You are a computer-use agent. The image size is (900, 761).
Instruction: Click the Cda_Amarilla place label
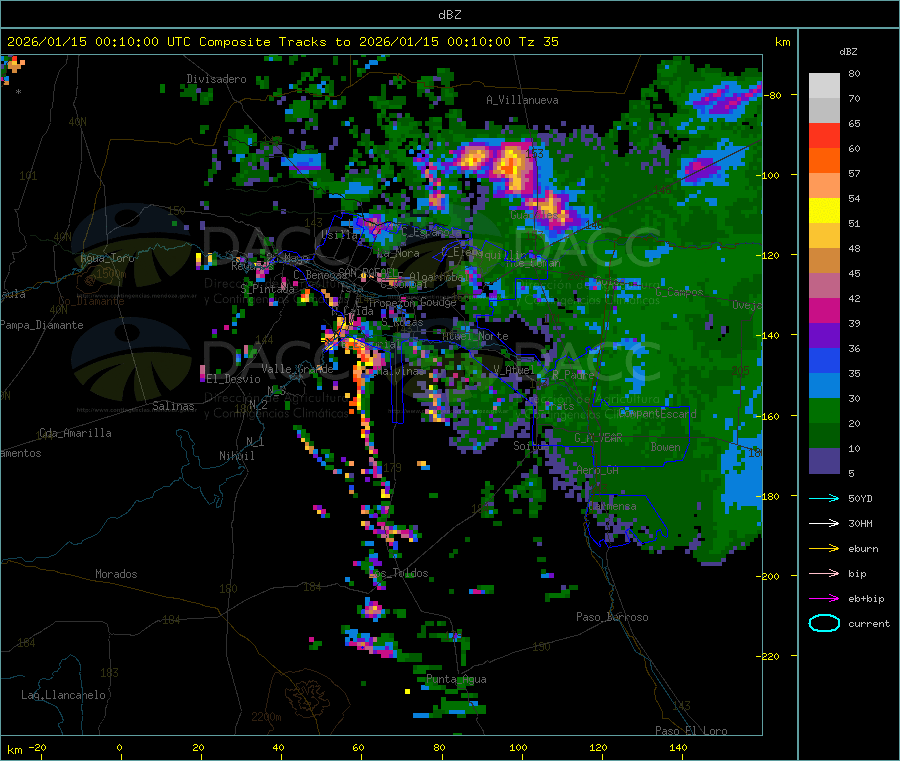(75, 433)
